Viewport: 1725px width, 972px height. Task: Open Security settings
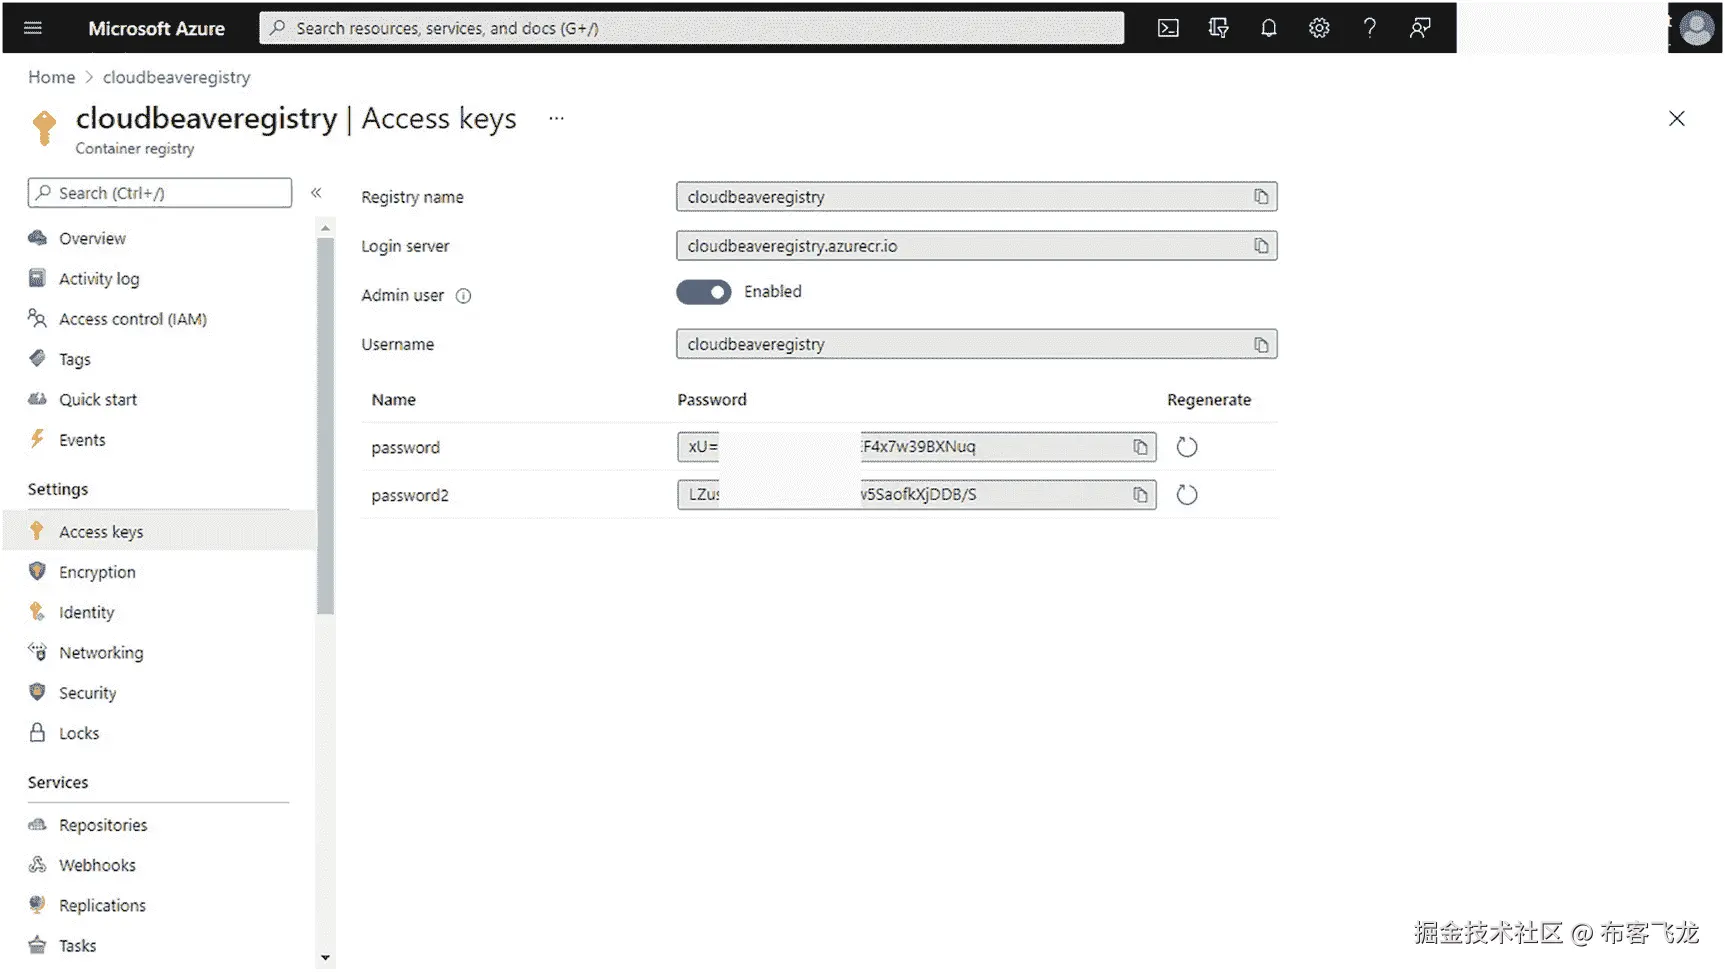coord(88,693)
